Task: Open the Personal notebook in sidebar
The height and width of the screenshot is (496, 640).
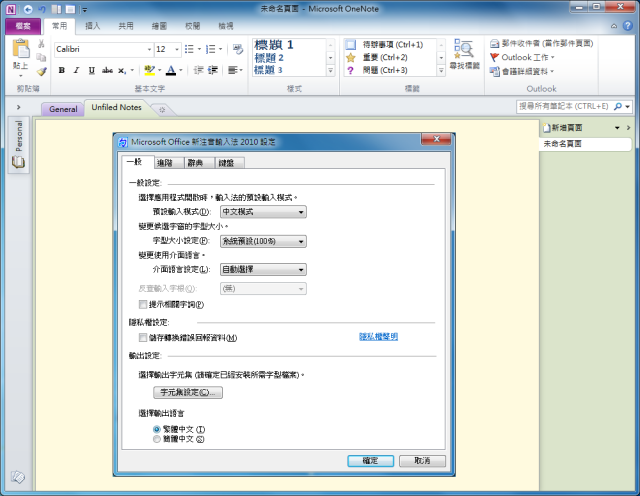Action: coord(18,145)
